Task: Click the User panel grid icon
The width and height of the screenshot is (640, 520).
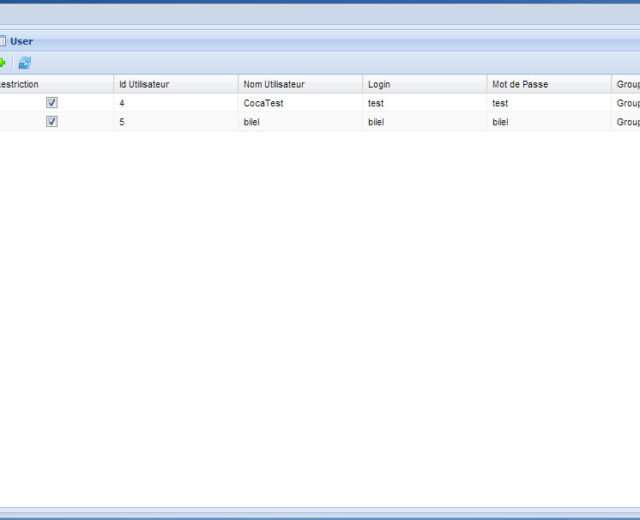Action: point(3,41)
